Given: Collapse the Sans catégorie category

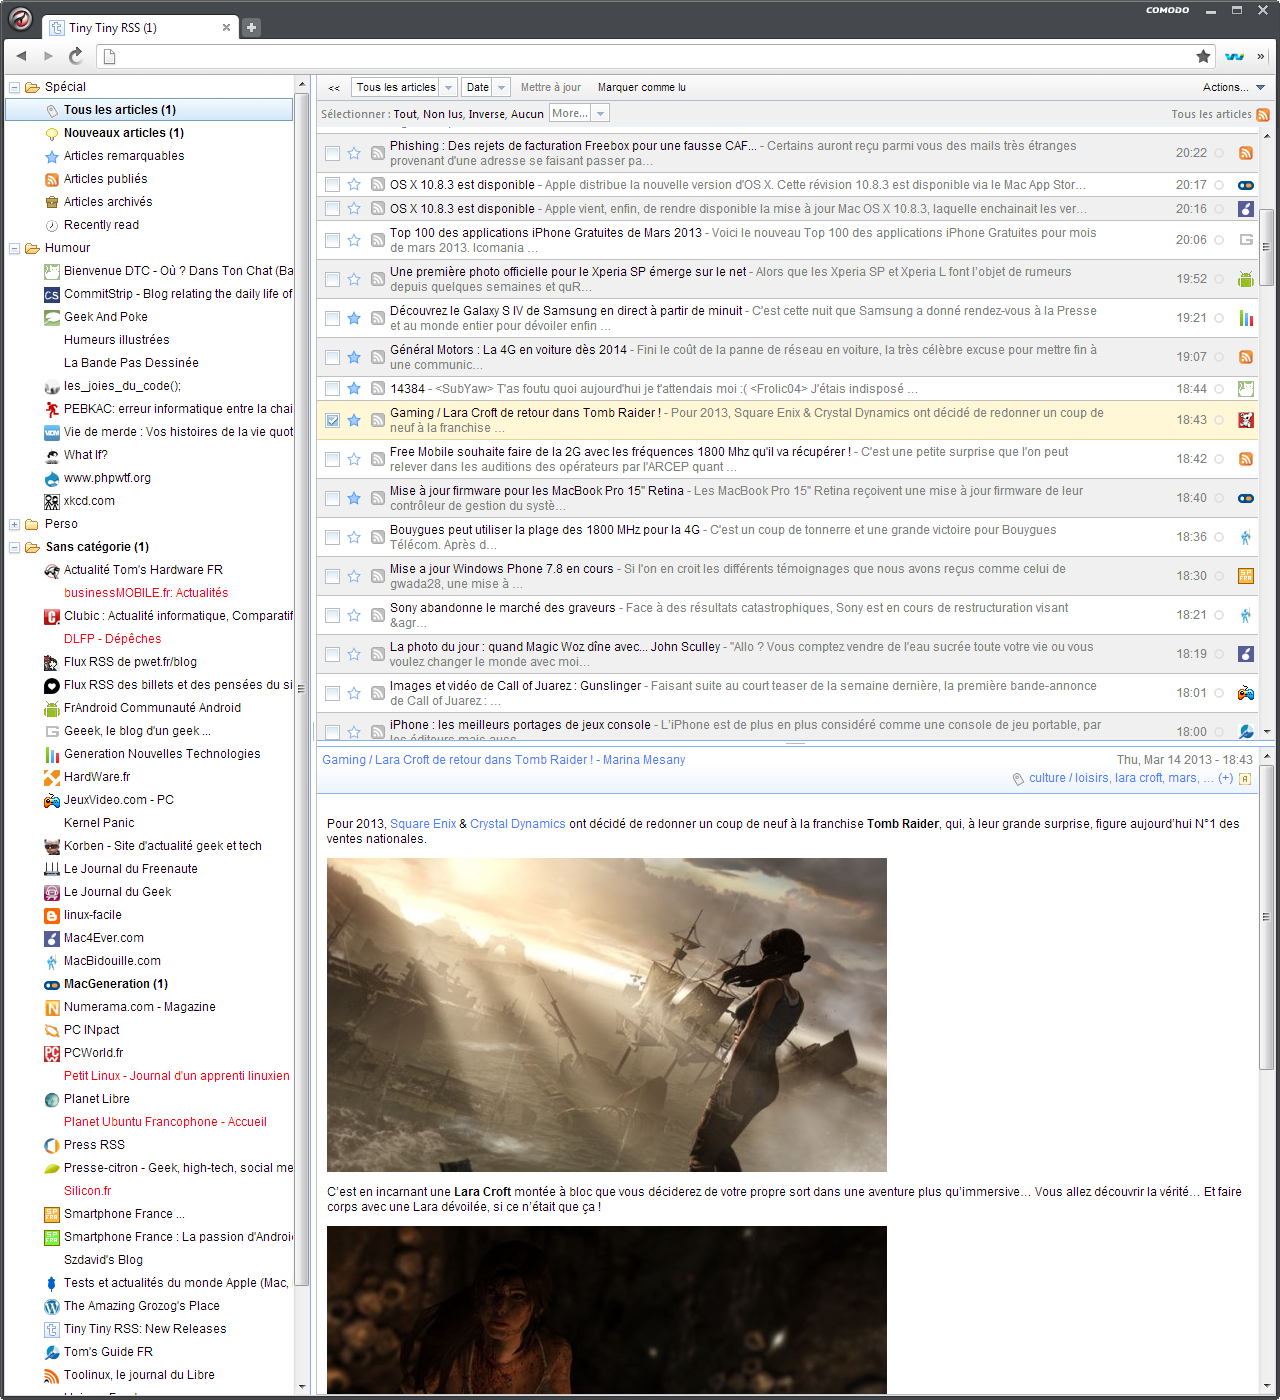Looking at the screenshot, I should pyautogui.click(x=14, y=548).
